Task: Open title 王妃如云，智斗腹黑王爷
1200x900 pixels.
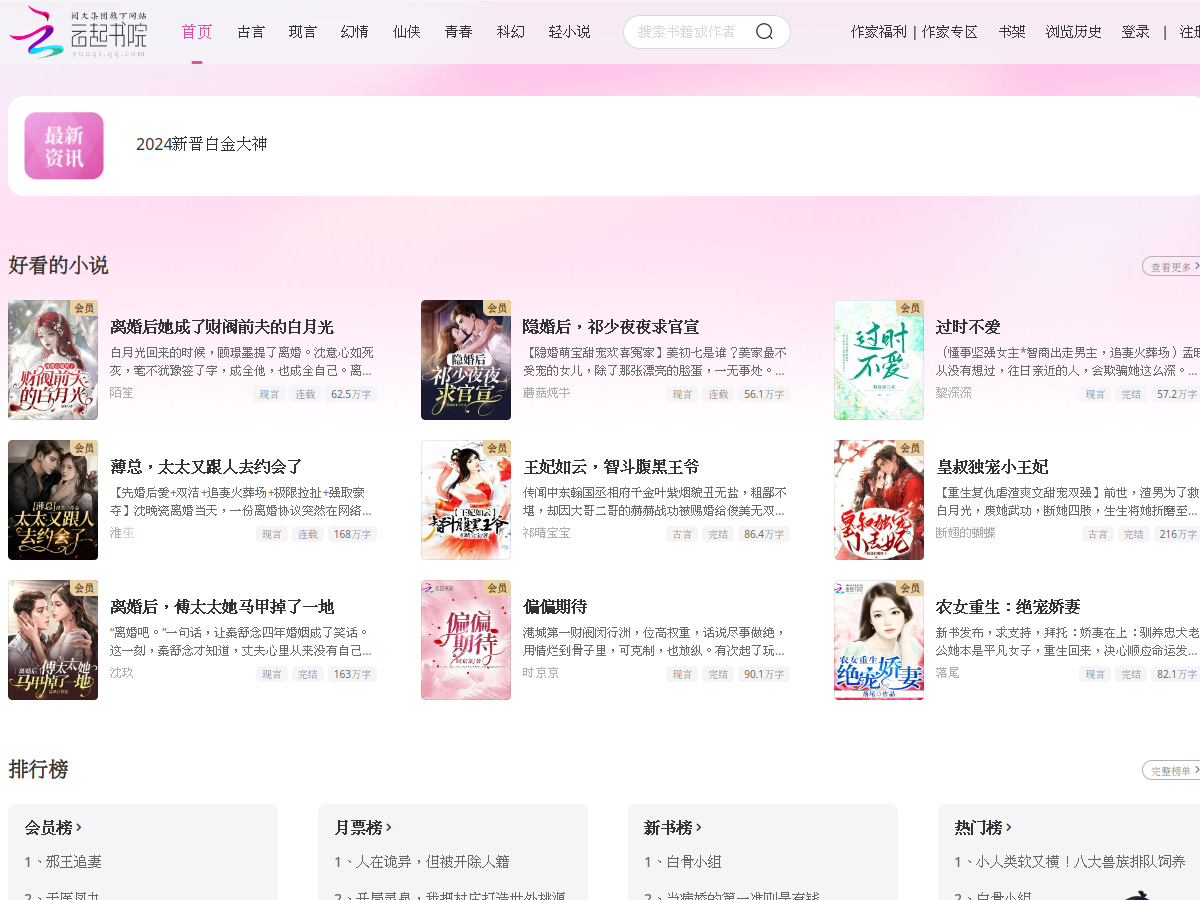Action: click(x=611, y=467)
